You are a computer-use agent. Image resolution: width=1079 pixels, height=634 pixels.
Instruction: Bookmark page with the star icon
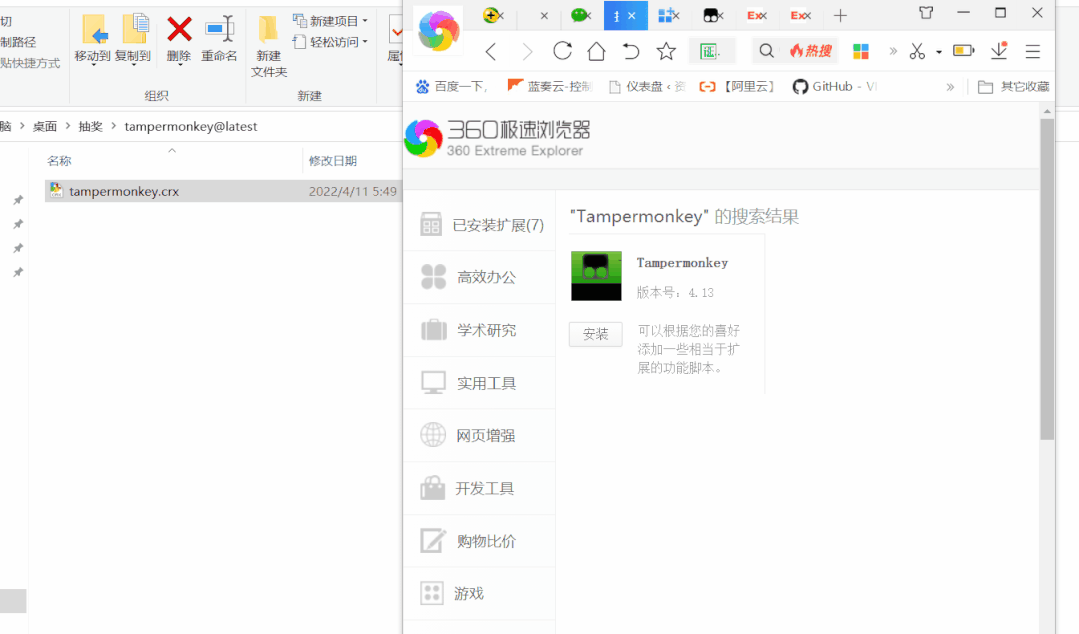pyautogui.click(x=665, y=51)
